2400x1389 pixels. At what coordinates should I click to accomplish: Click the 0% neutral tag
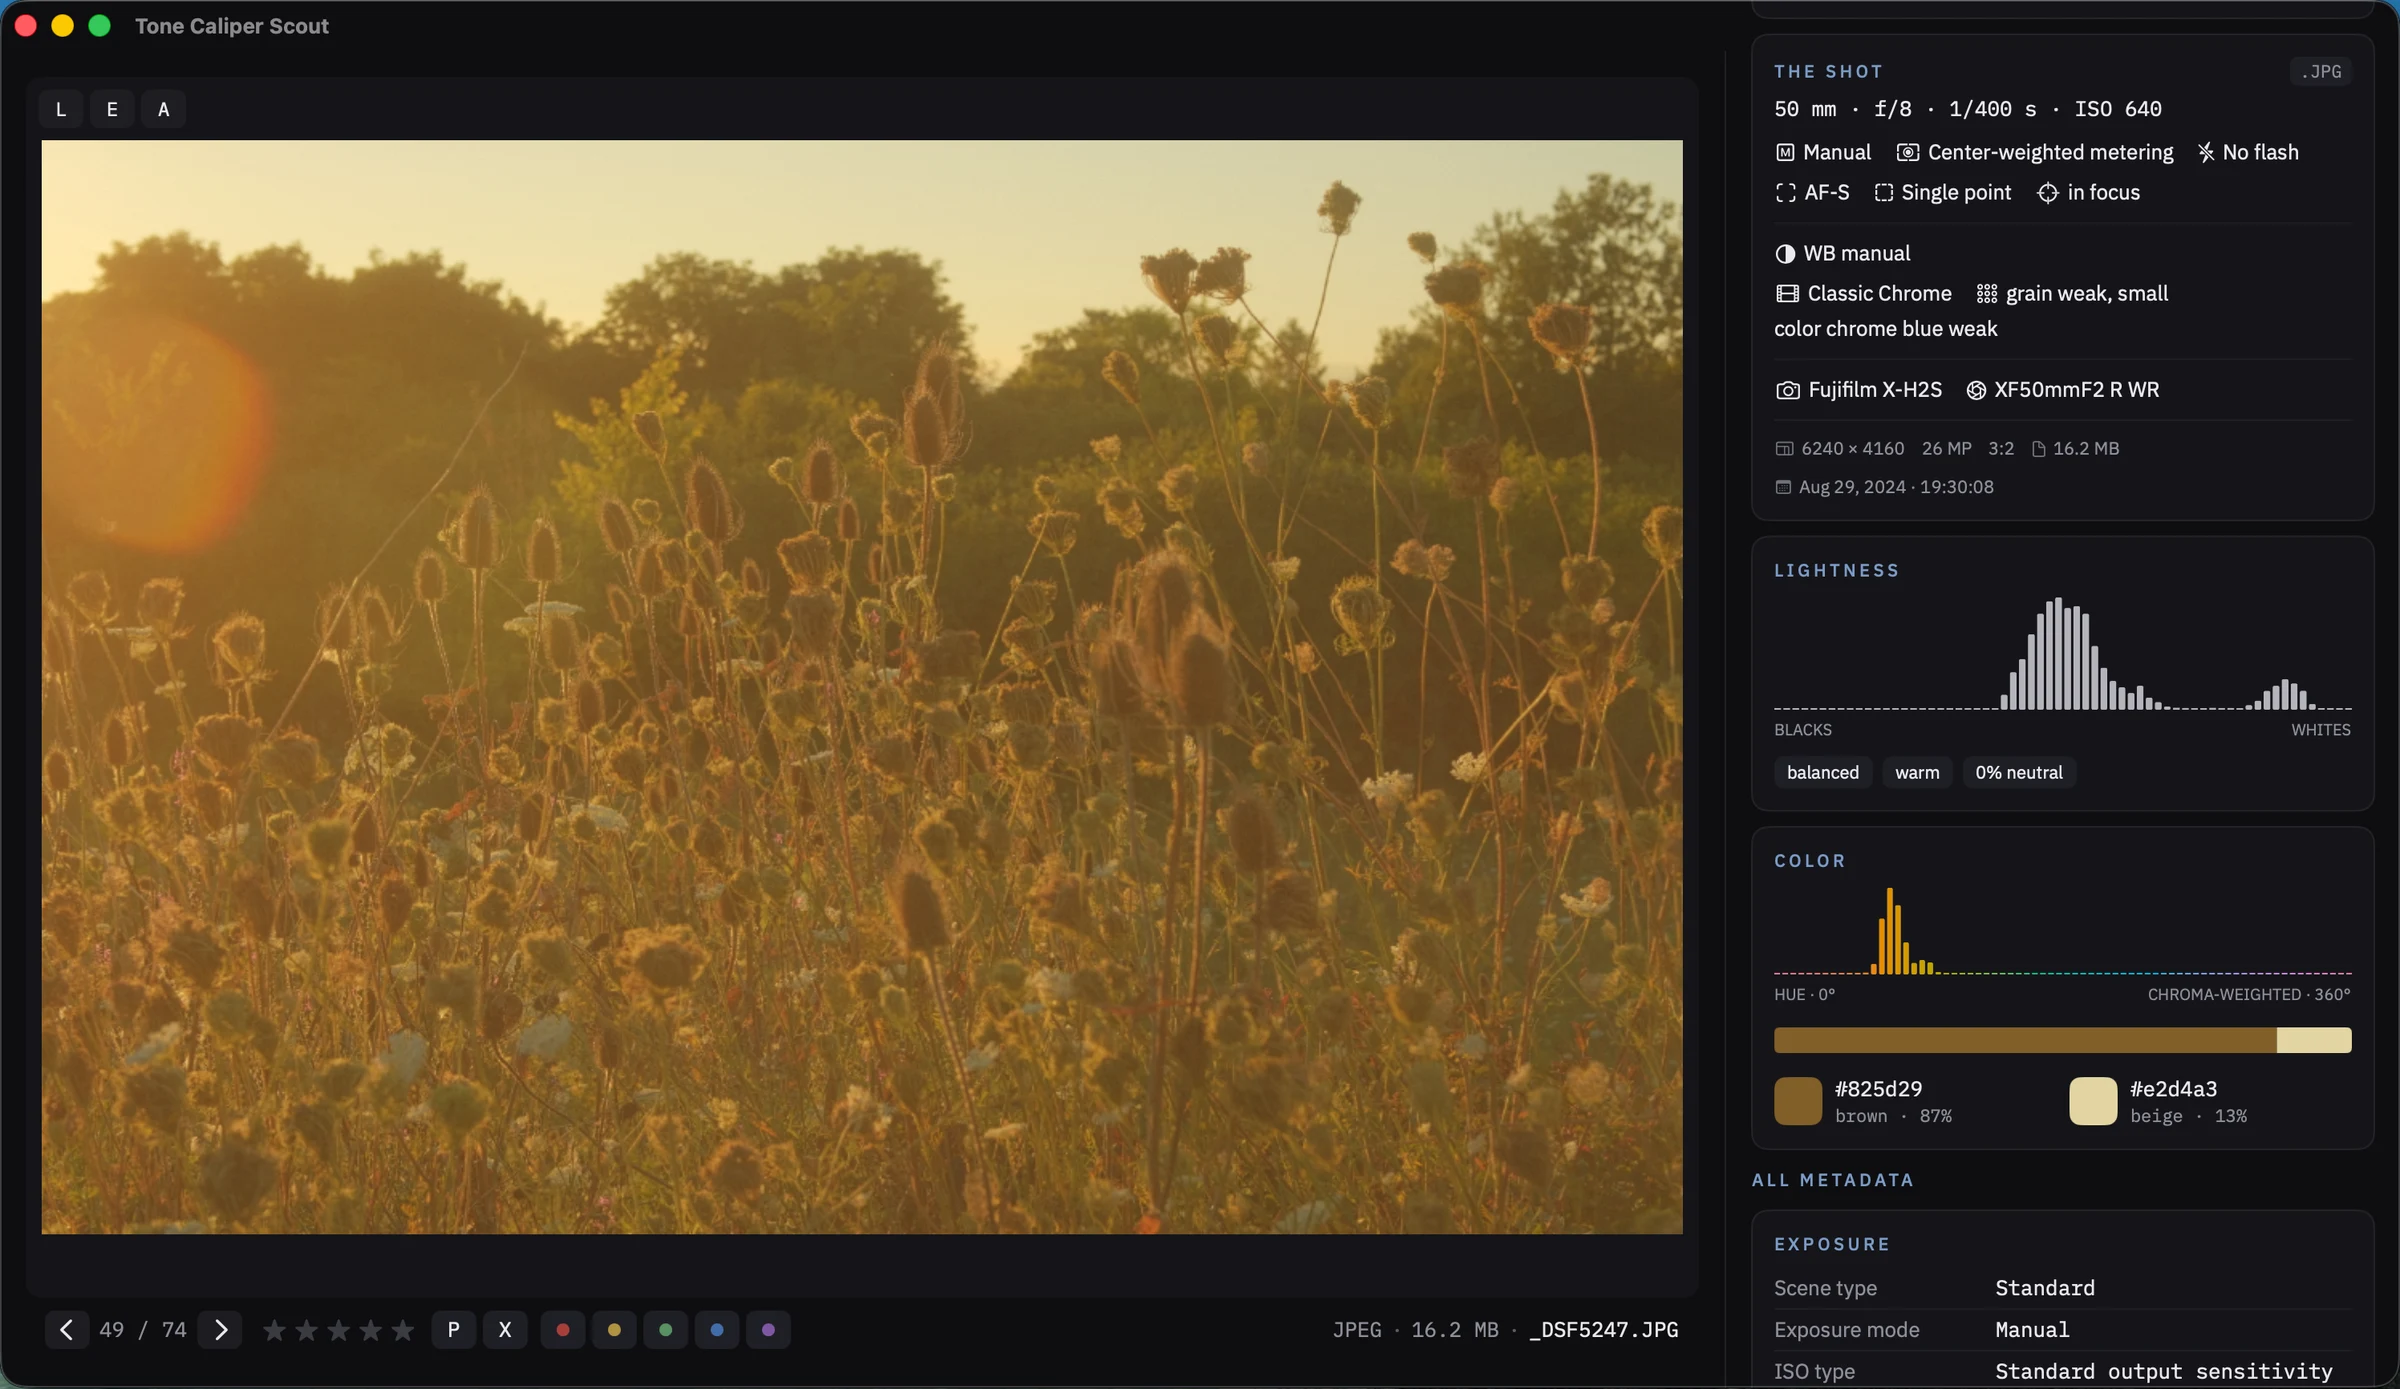[2018, 772]
